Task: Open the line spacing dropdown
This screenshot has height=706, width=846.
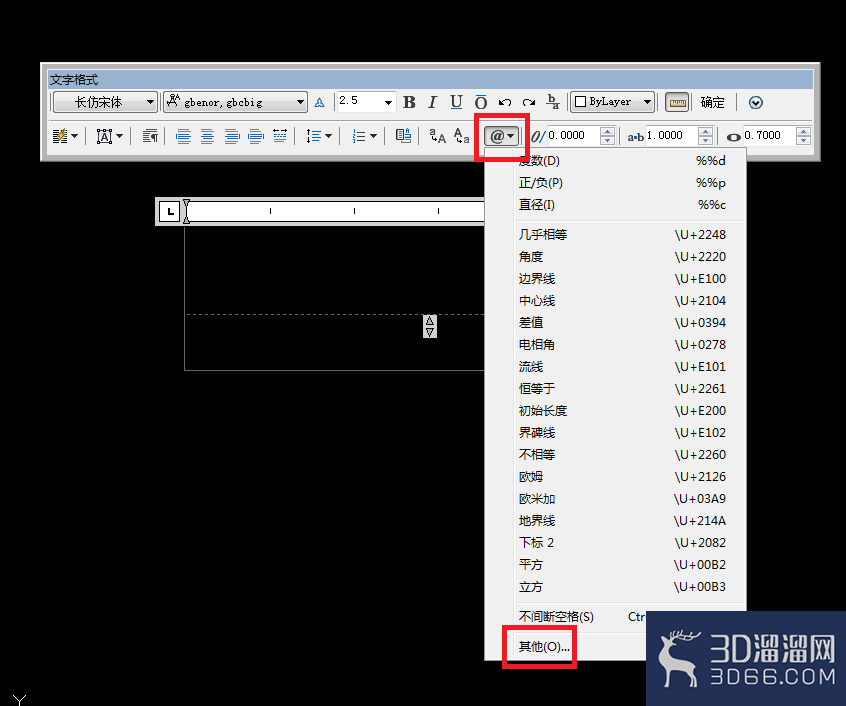Action: pos(319,136)
